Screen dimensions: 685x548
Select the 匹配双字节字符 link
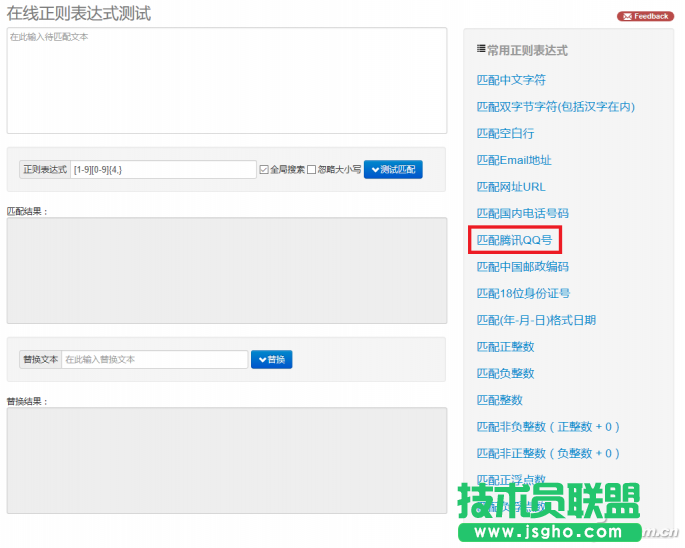[555, 107]
